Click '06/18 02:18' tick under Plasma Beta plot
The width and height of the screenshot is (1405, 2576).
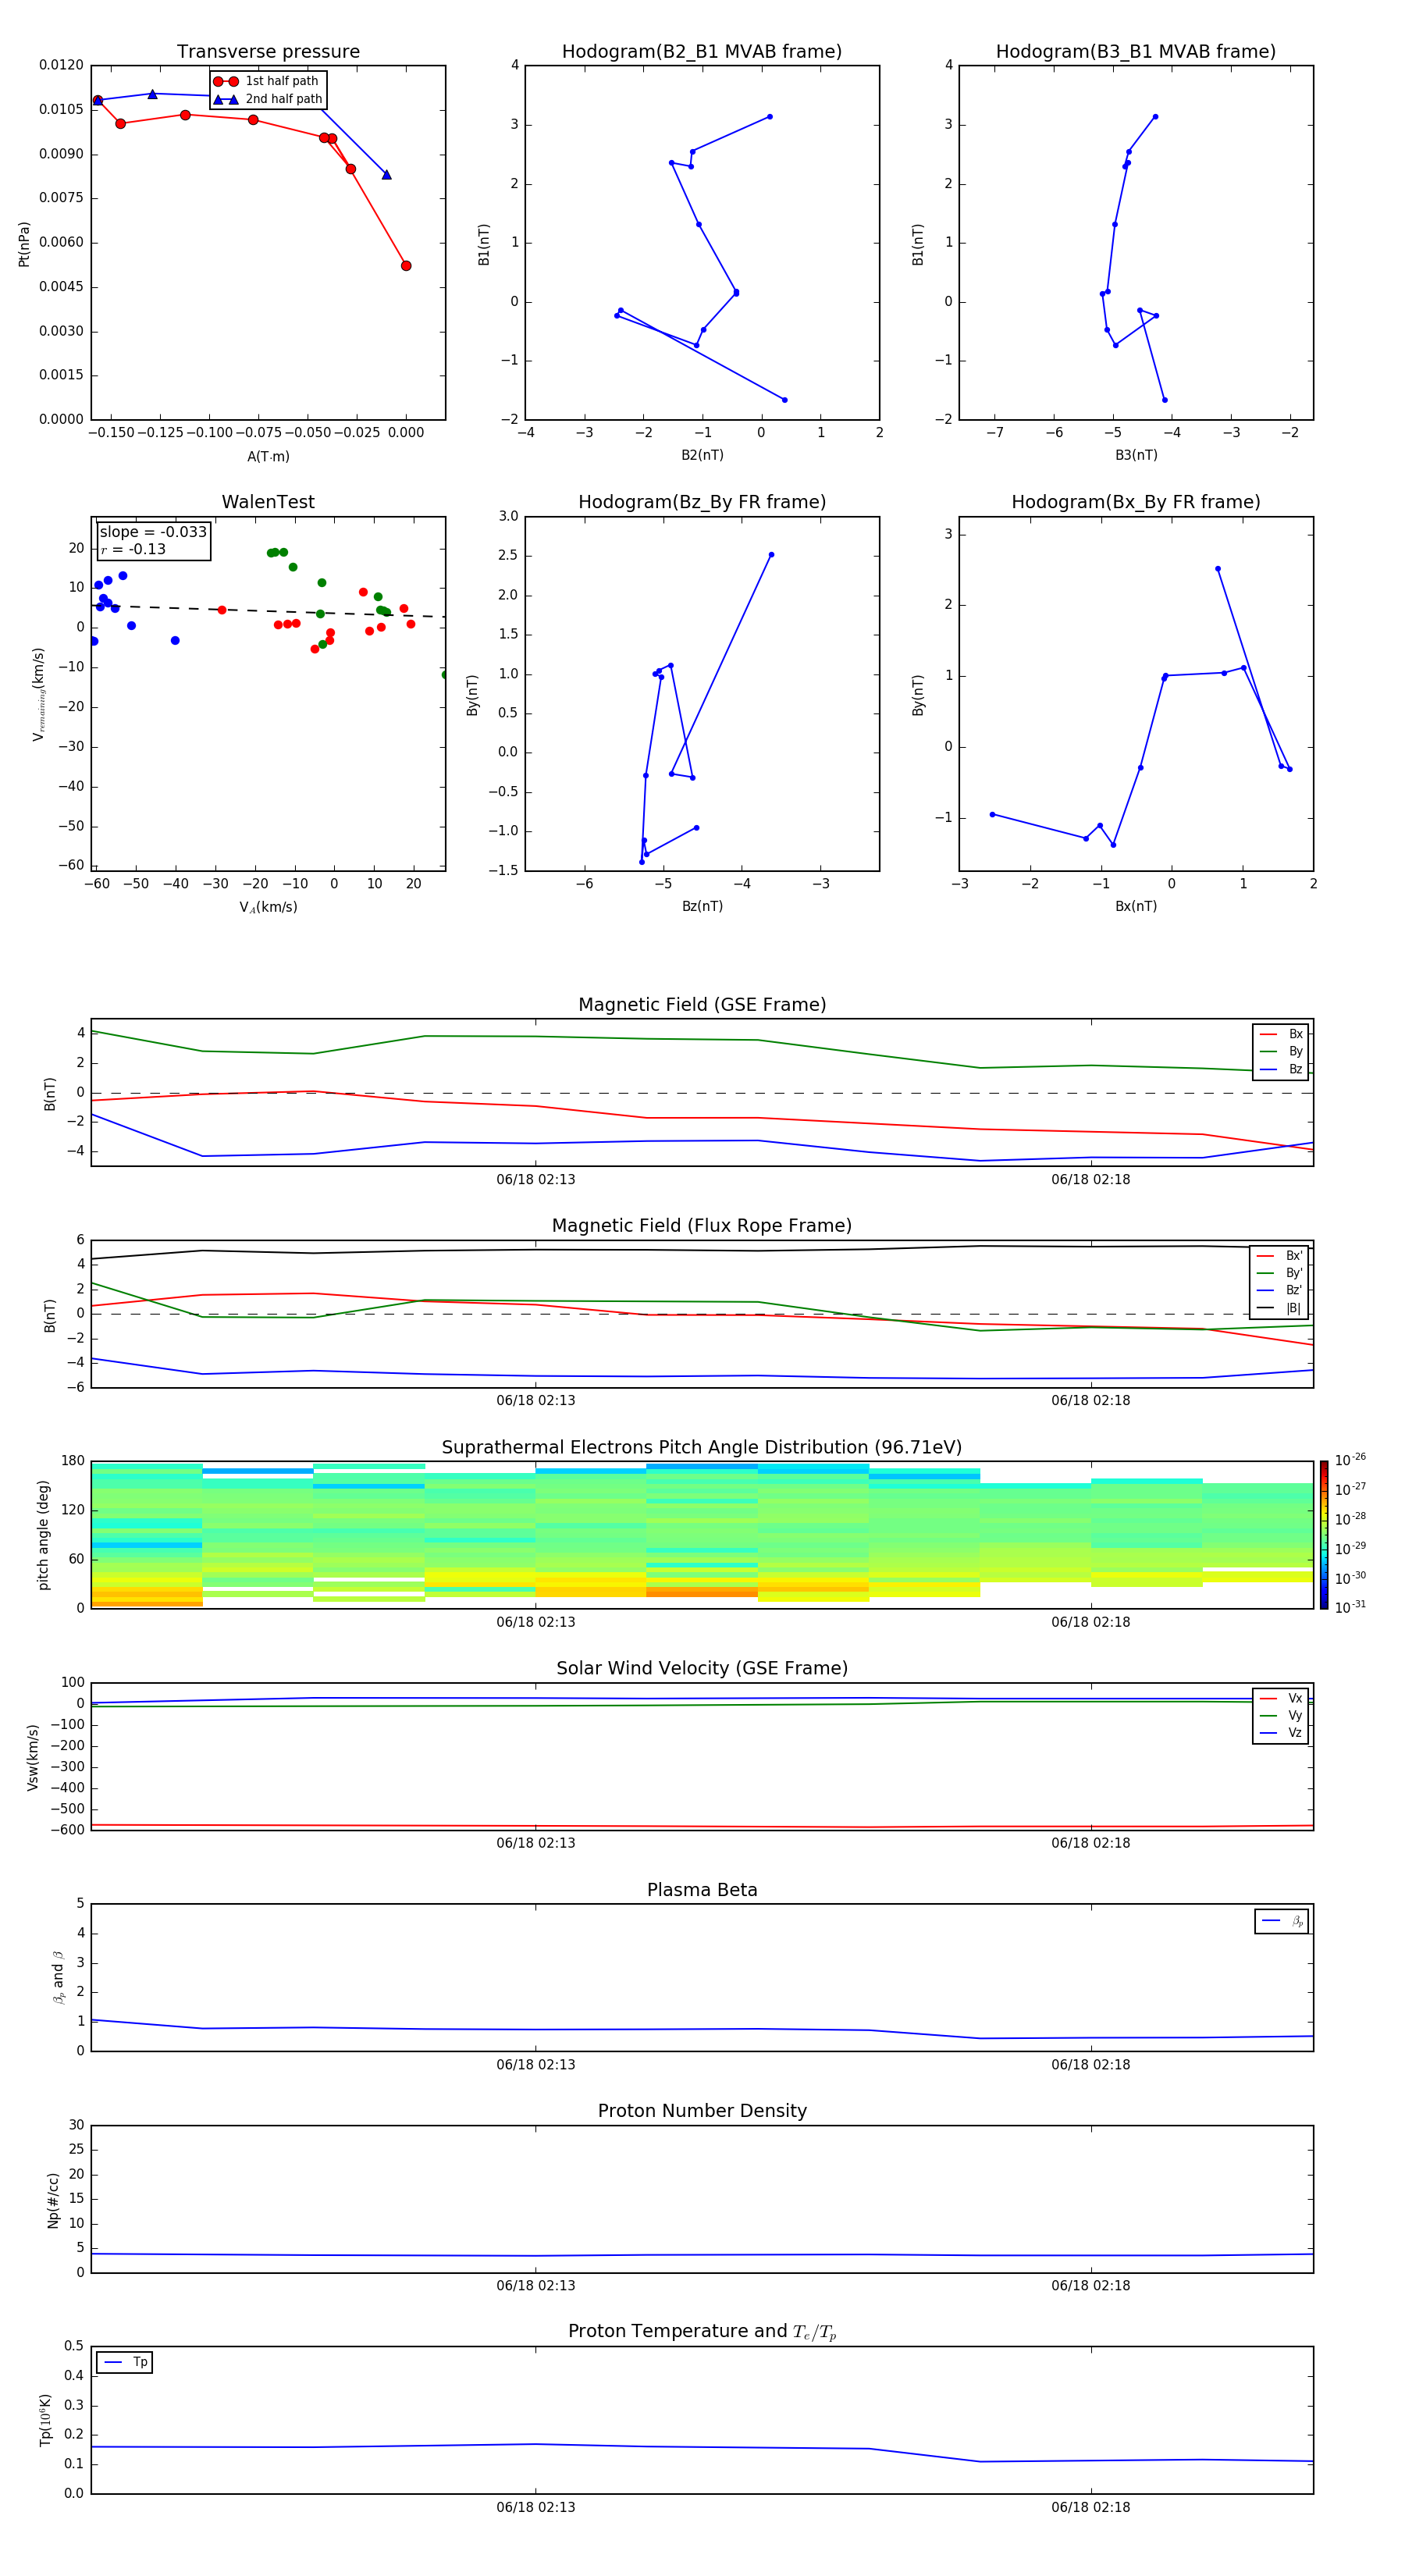tap(1091, 2064)
